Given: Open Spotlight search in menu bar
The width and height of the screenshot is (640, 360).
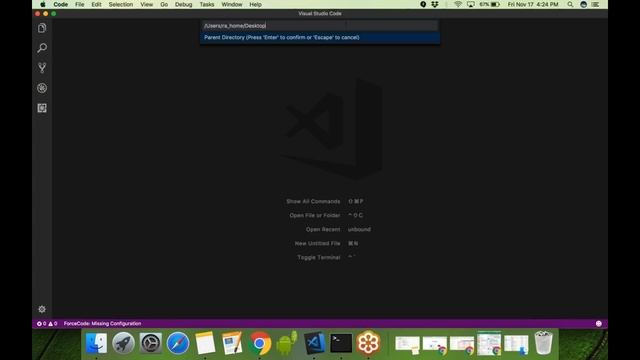Looking at the screenshot, I should click(570, 4).
